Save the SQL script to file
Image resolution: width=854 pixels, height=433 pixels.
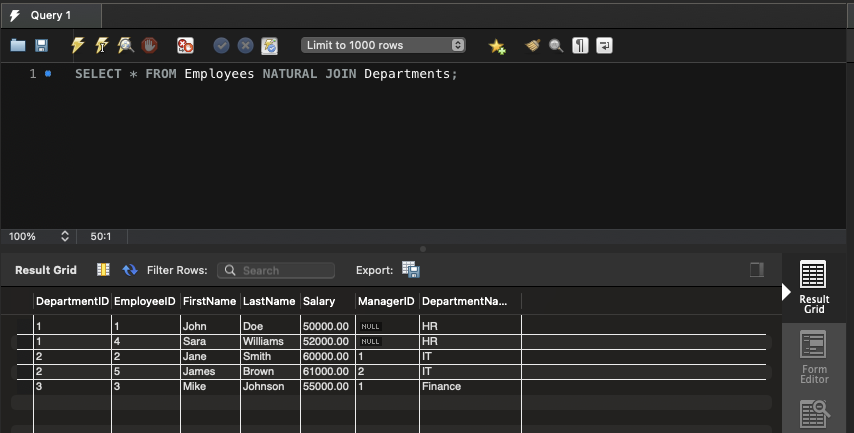coord(41,46)
